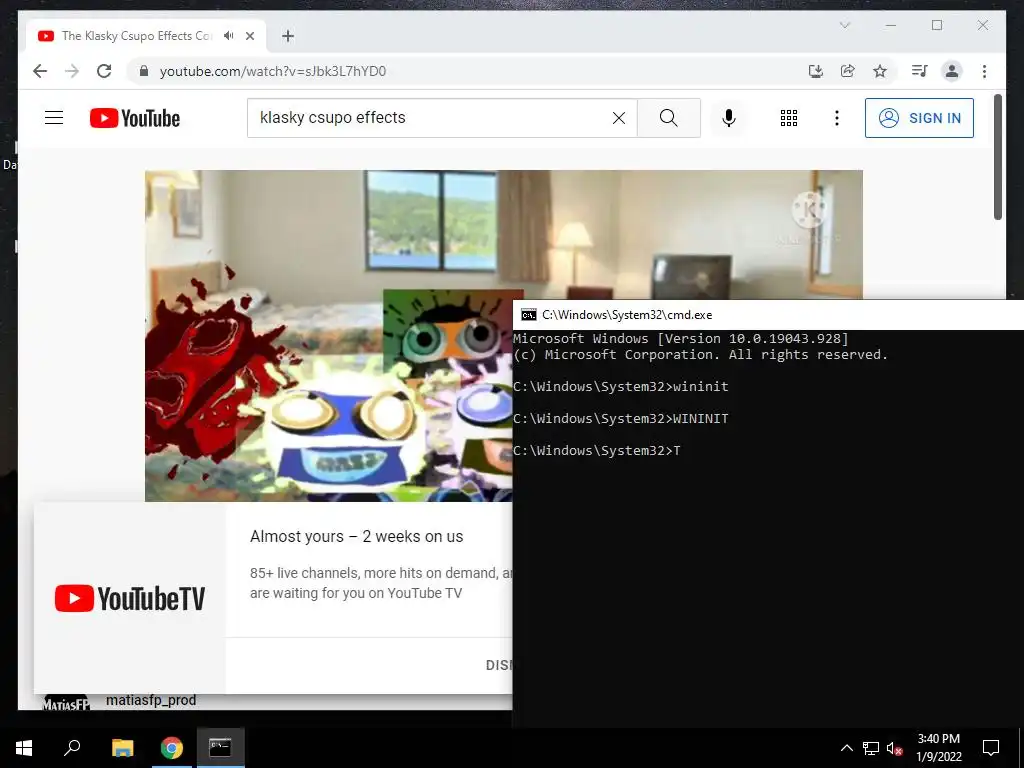1024x768 pixels.
Task: Click the 'C:\Windows\System32>T' prompt line
Action: (x=596, y=451)
